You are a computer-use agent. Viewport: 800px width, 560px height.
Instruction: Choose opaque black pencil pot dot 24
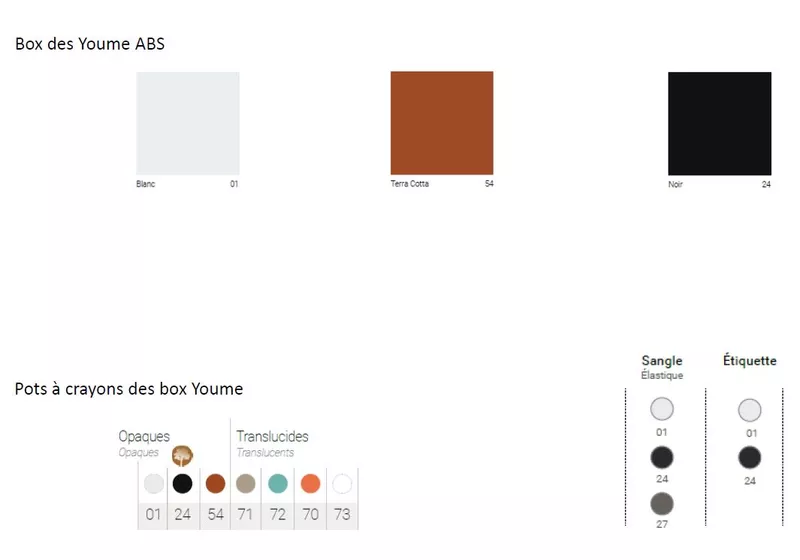182,484
